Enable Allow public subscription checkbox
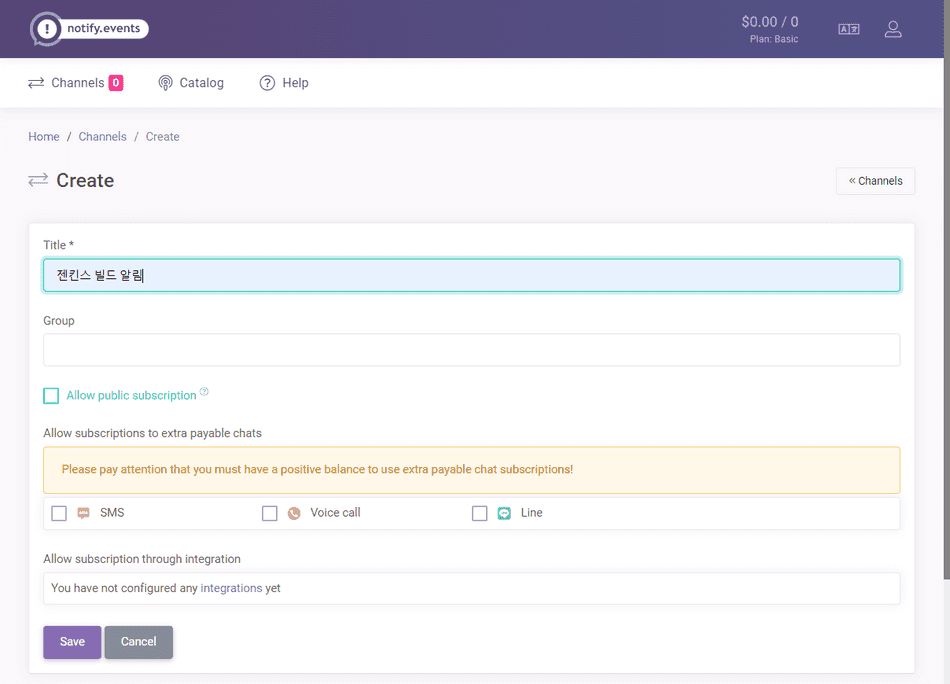Viewport: 950px width, 684px height. [x=51, y=396]
